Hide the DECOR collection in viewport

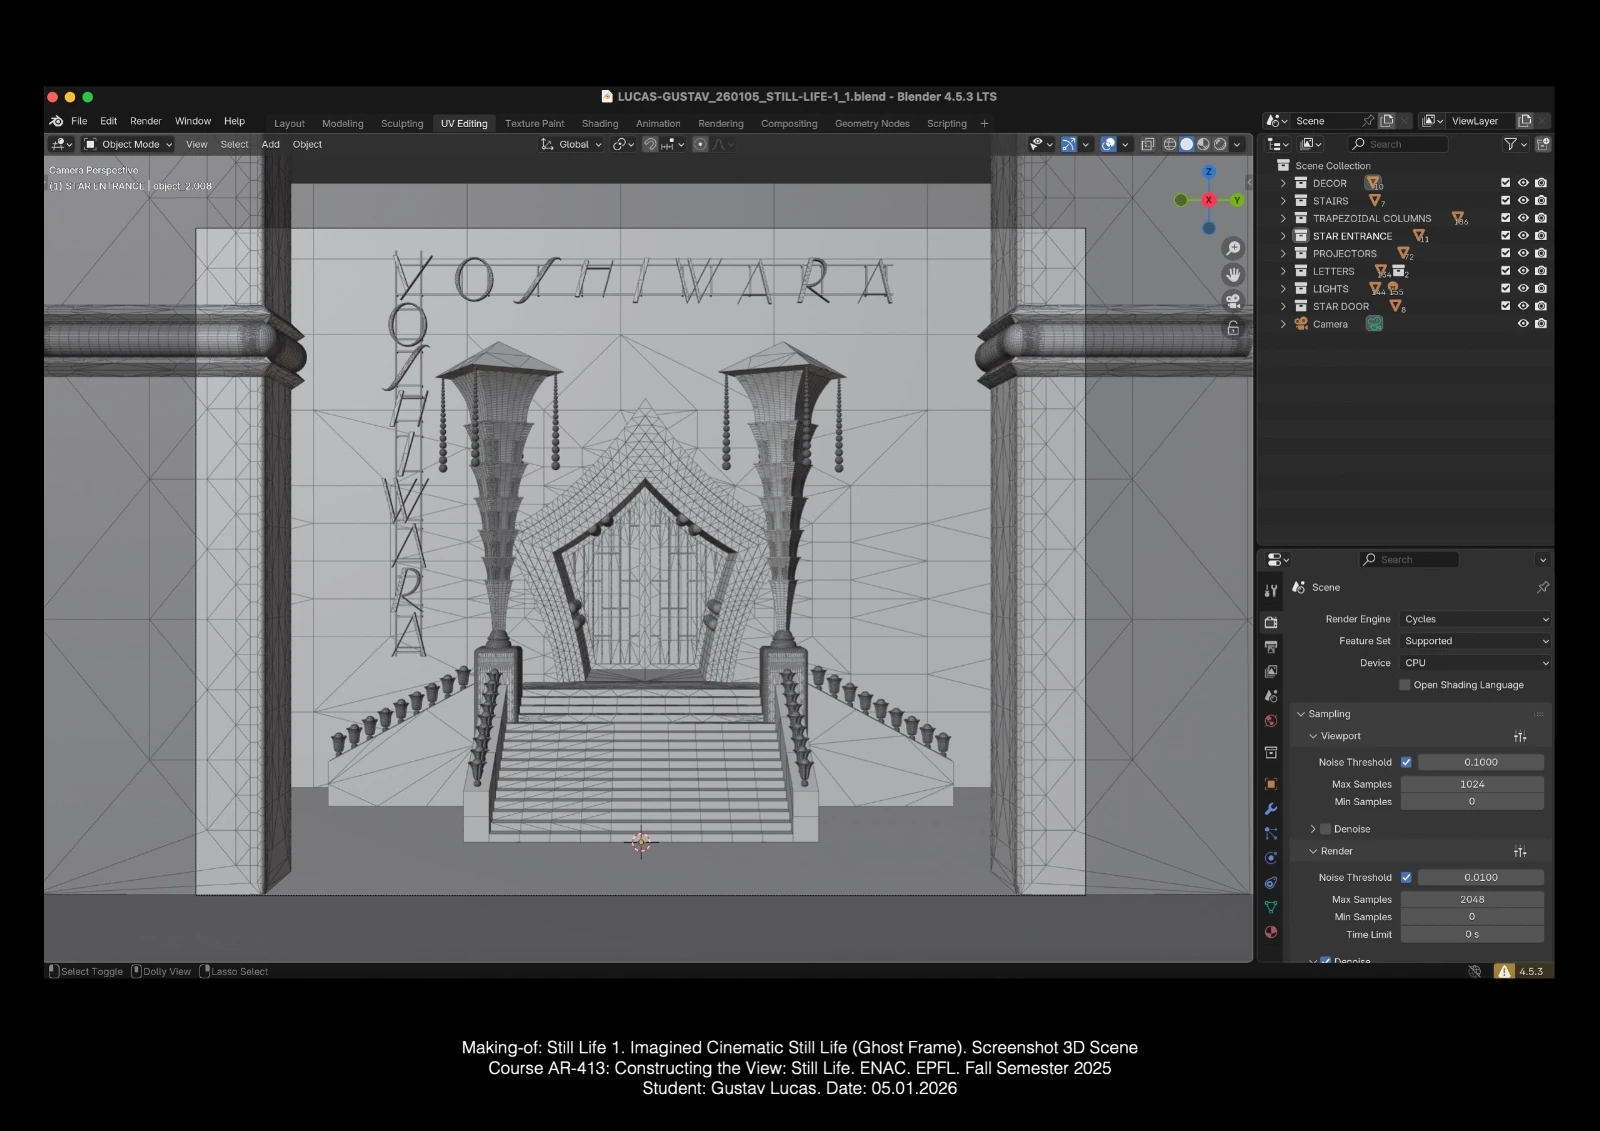pyautogui.click(x=1523, y=183)
